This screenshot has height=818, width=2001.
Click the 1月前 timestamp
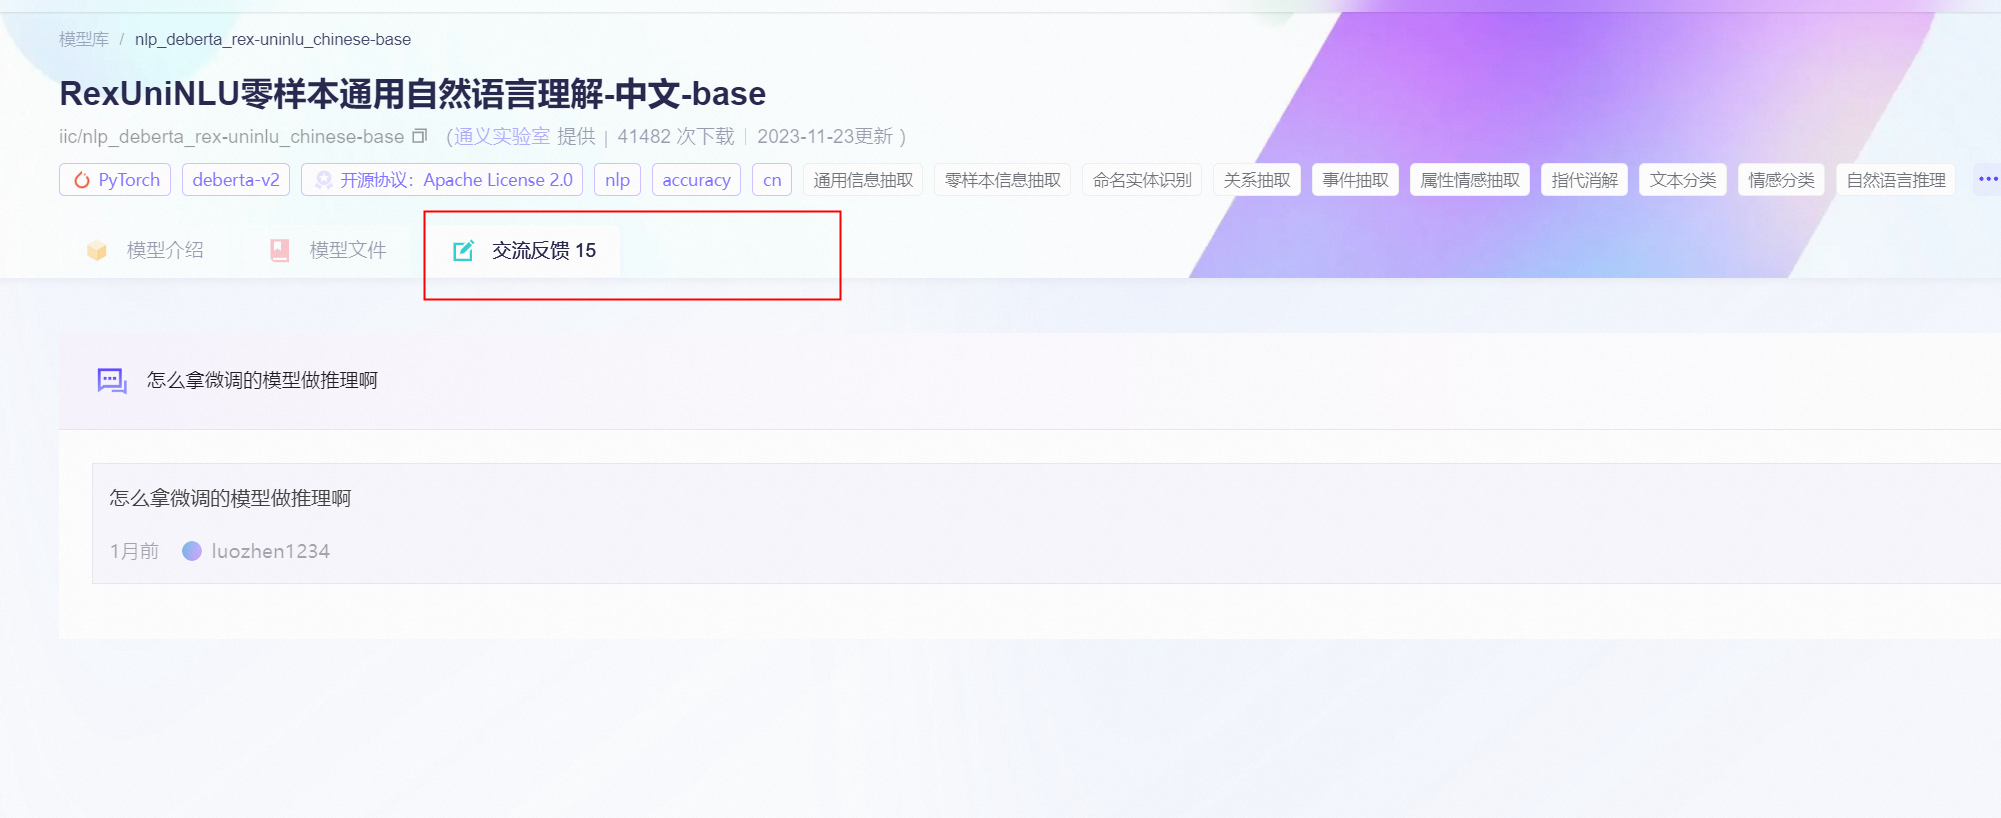pos(134,551)
